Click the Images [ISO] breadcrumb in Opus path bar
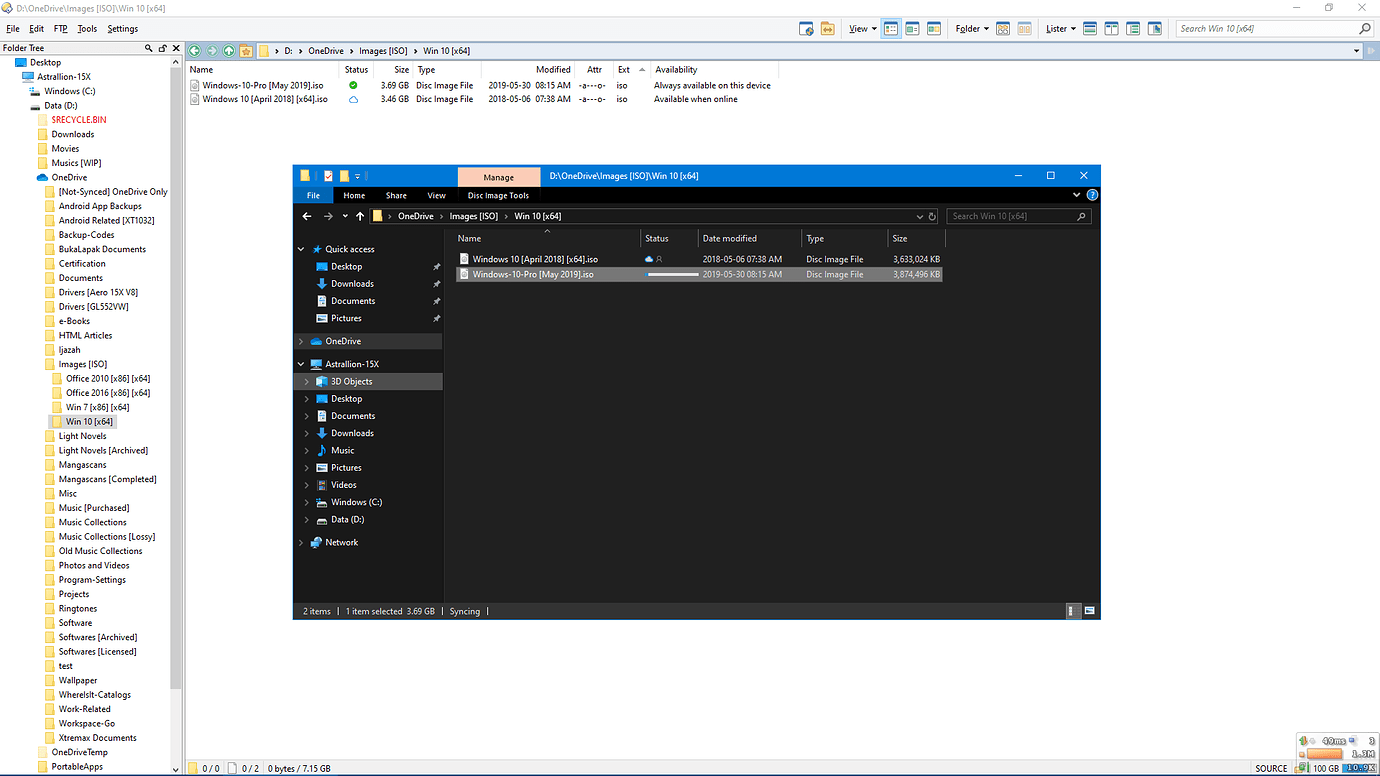Screen dimensions: 1380x776 point(384,50)
